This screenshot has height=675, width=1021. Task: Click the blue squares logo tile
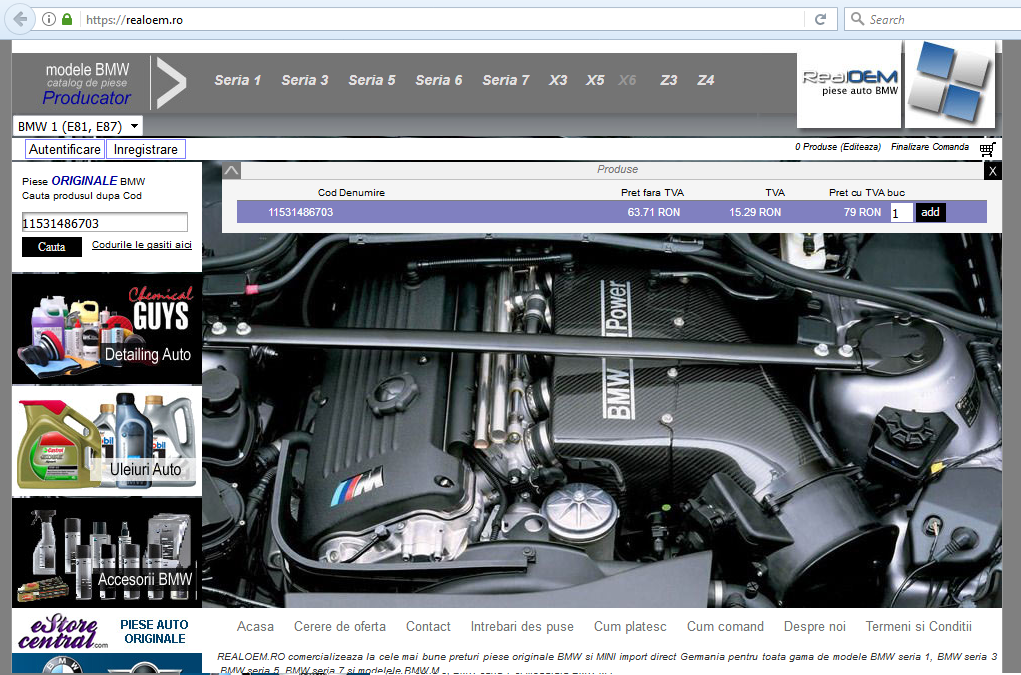pos(949,84)
